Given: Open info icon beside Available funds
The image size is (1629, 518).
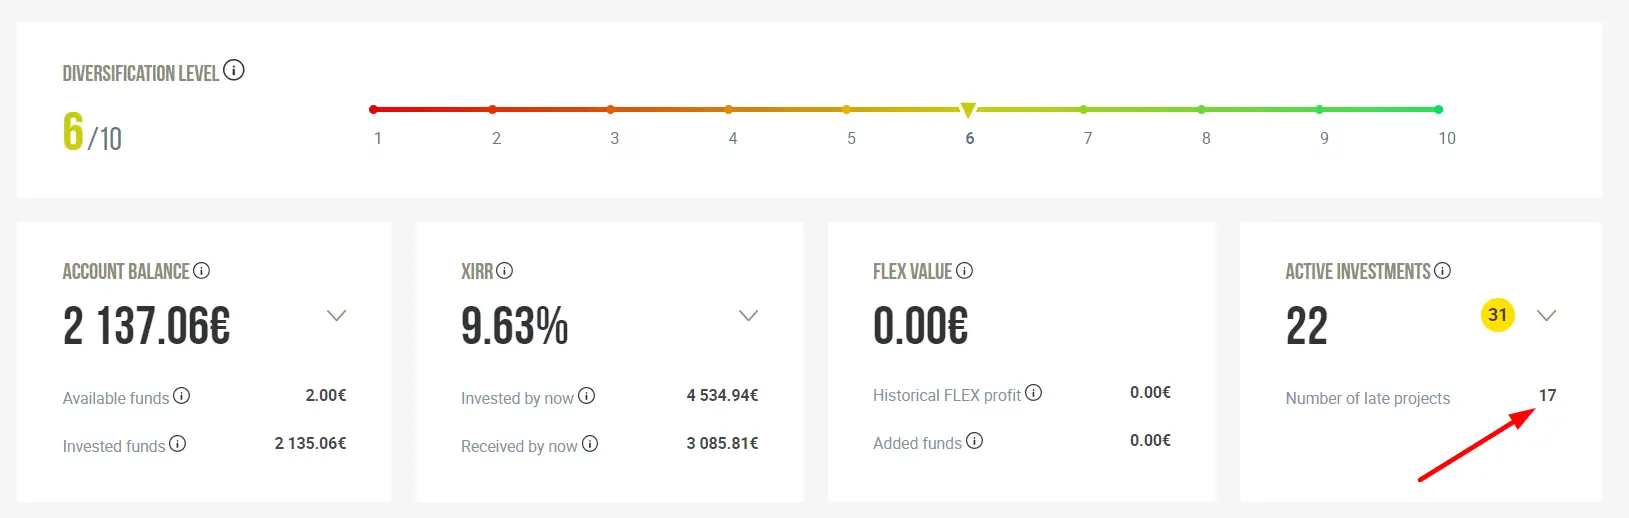Looking at the screenshot, I should click(182, 395).
